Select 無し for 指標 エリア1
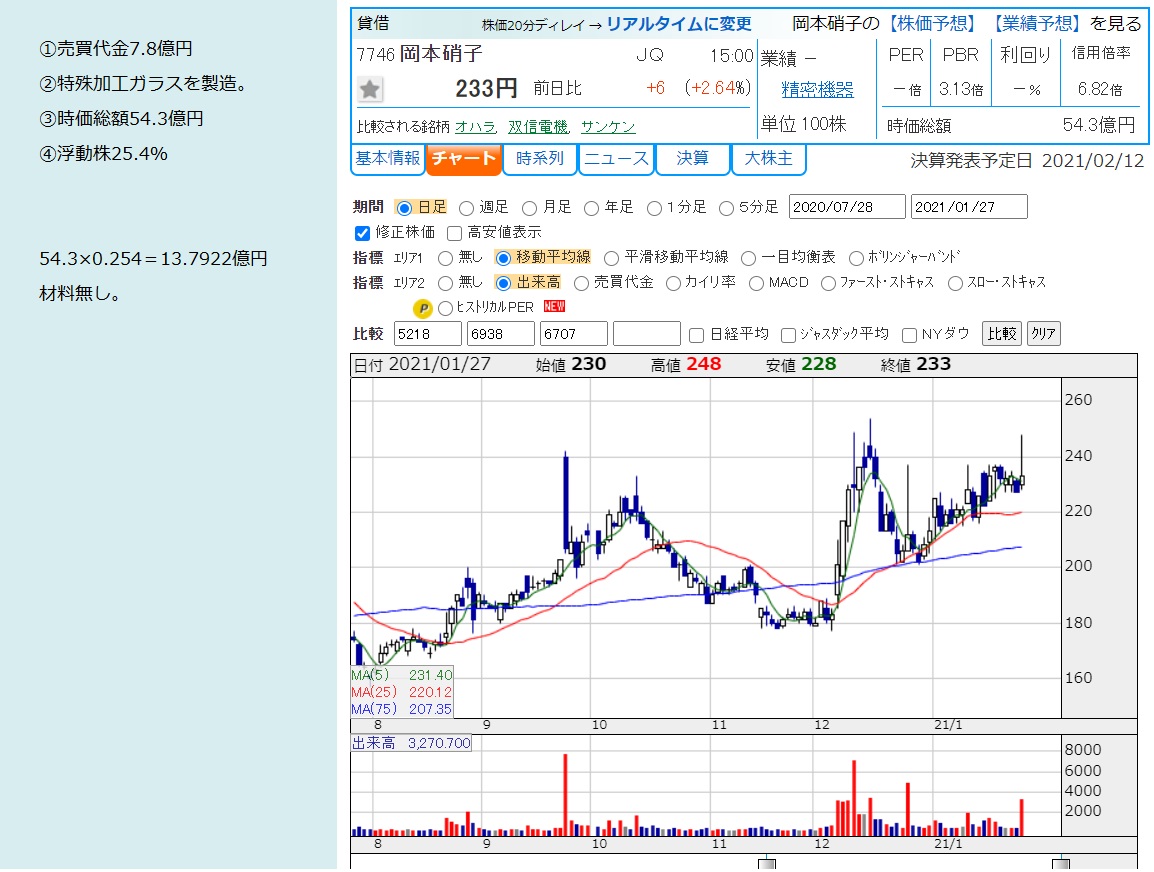Screen dimensions: 1154x872 (445, 258)
